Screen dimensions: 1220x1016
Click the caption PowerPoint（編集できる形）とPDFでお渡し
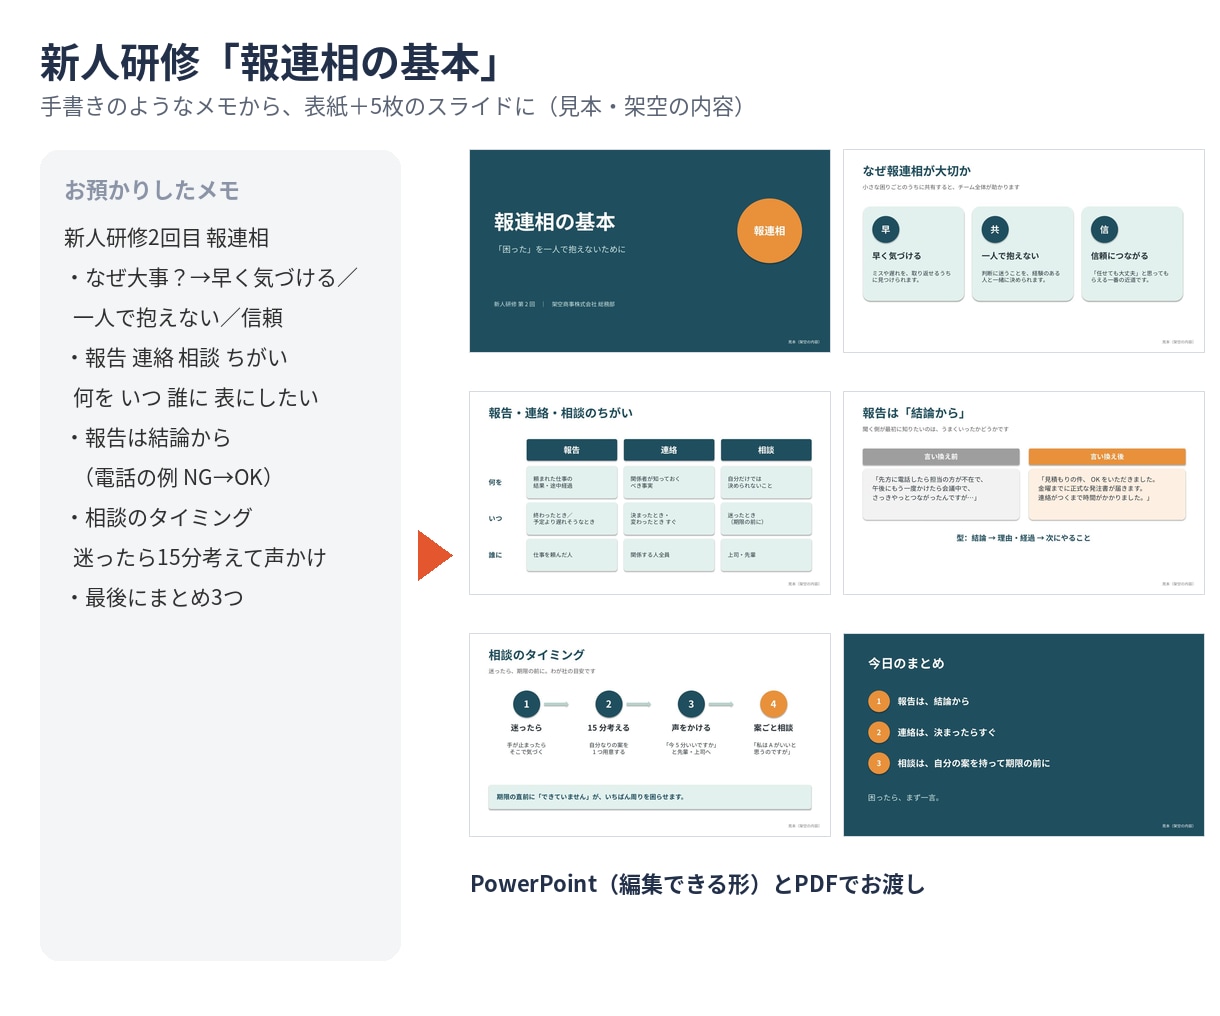pos(698,884)
